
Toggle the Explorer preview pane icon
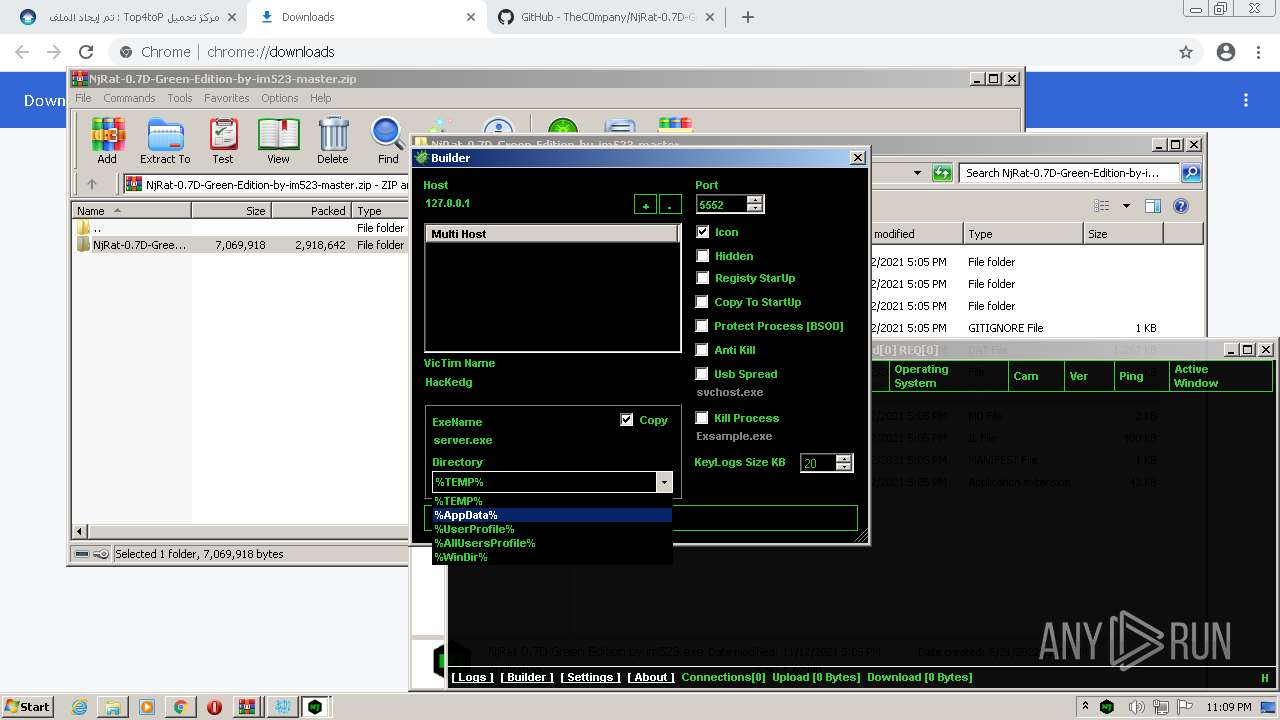point(1153,206)
